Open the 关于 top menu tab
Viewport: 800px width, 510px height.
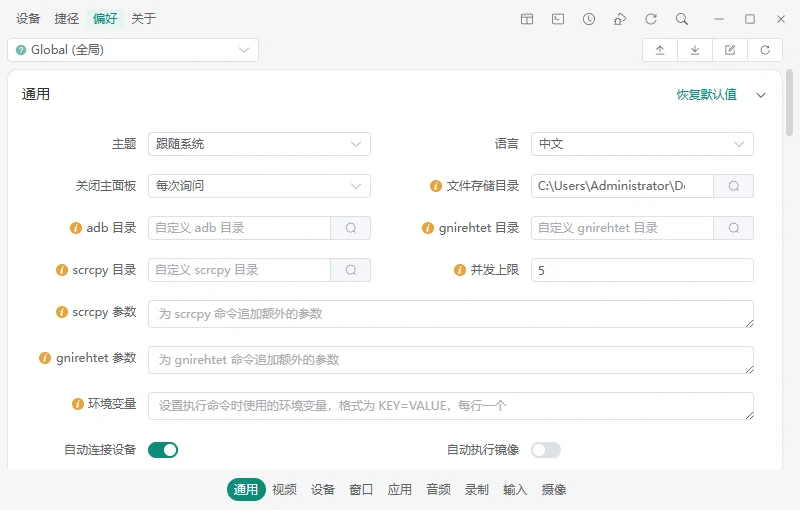coord(144,19)
